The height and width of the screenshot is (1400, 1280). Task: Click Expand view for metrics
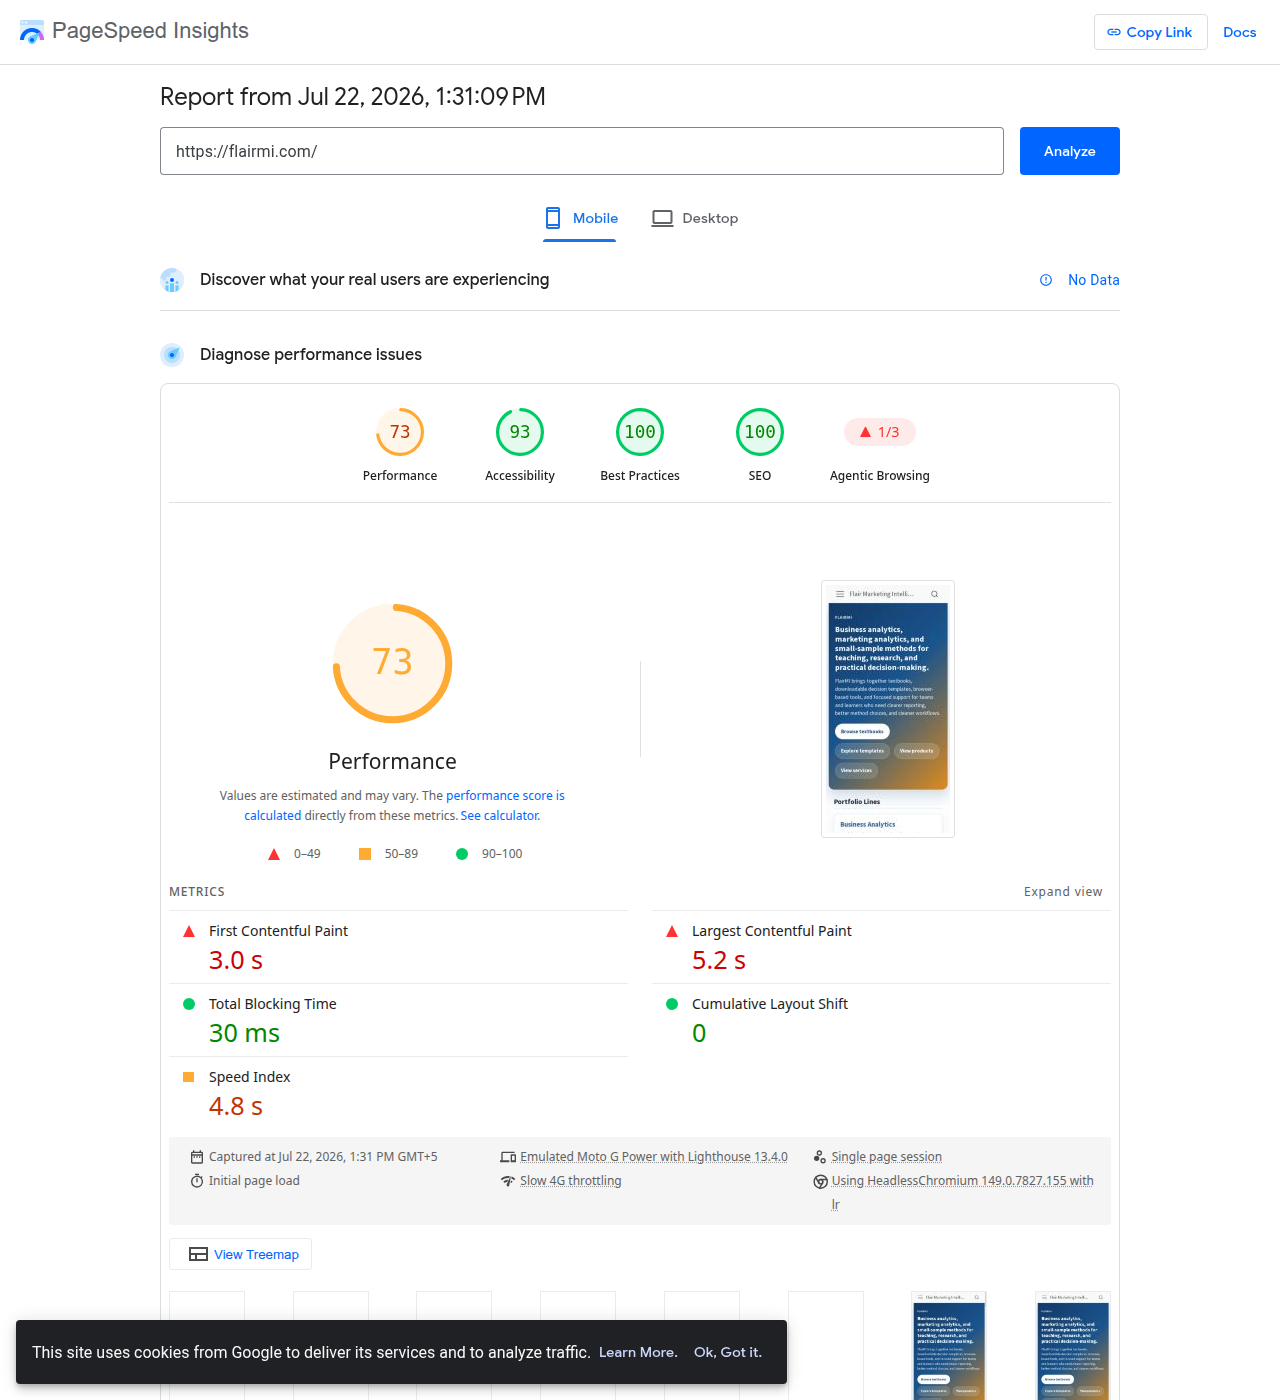tap(1063, 892)
